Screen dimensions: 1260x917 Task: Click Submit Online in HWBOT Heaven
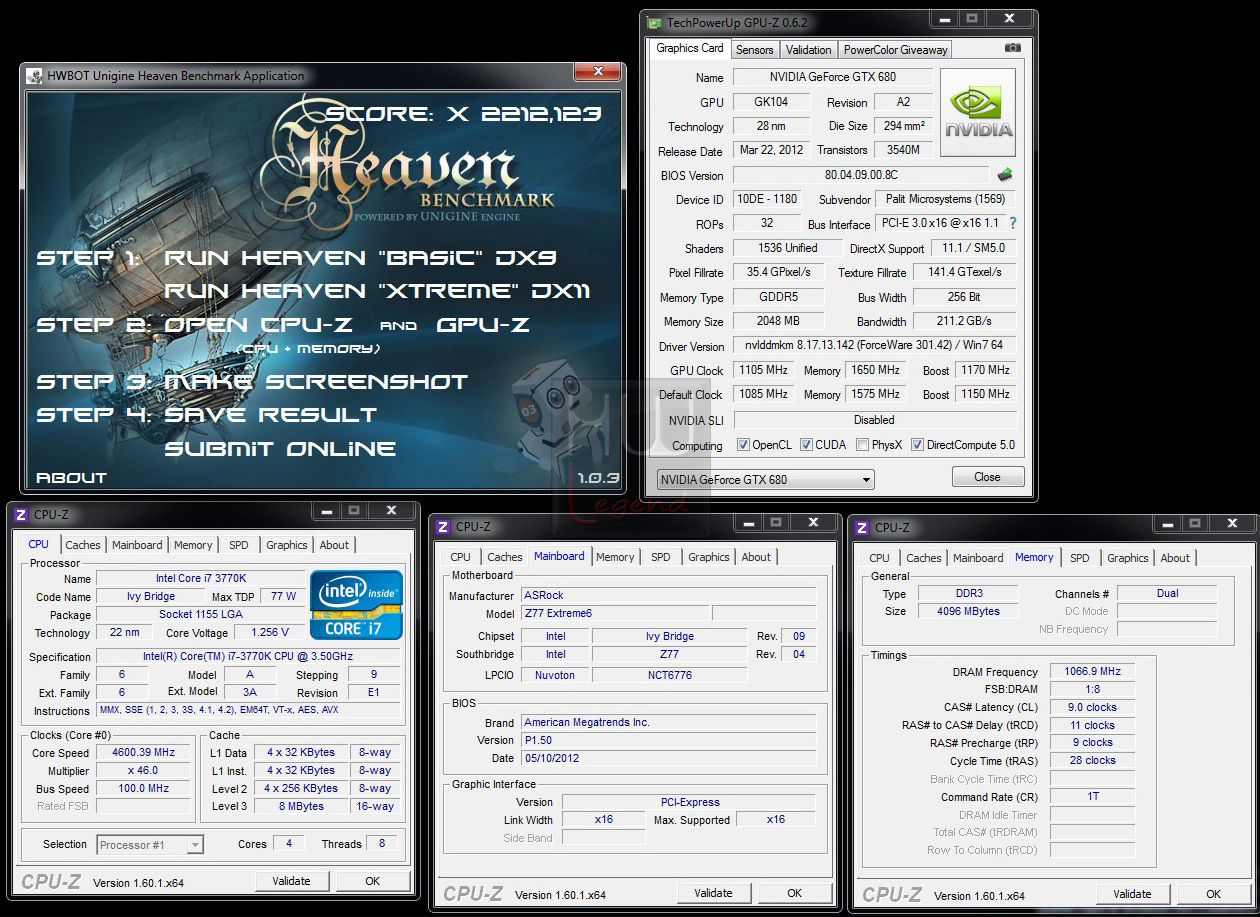[x=280, y=449]
